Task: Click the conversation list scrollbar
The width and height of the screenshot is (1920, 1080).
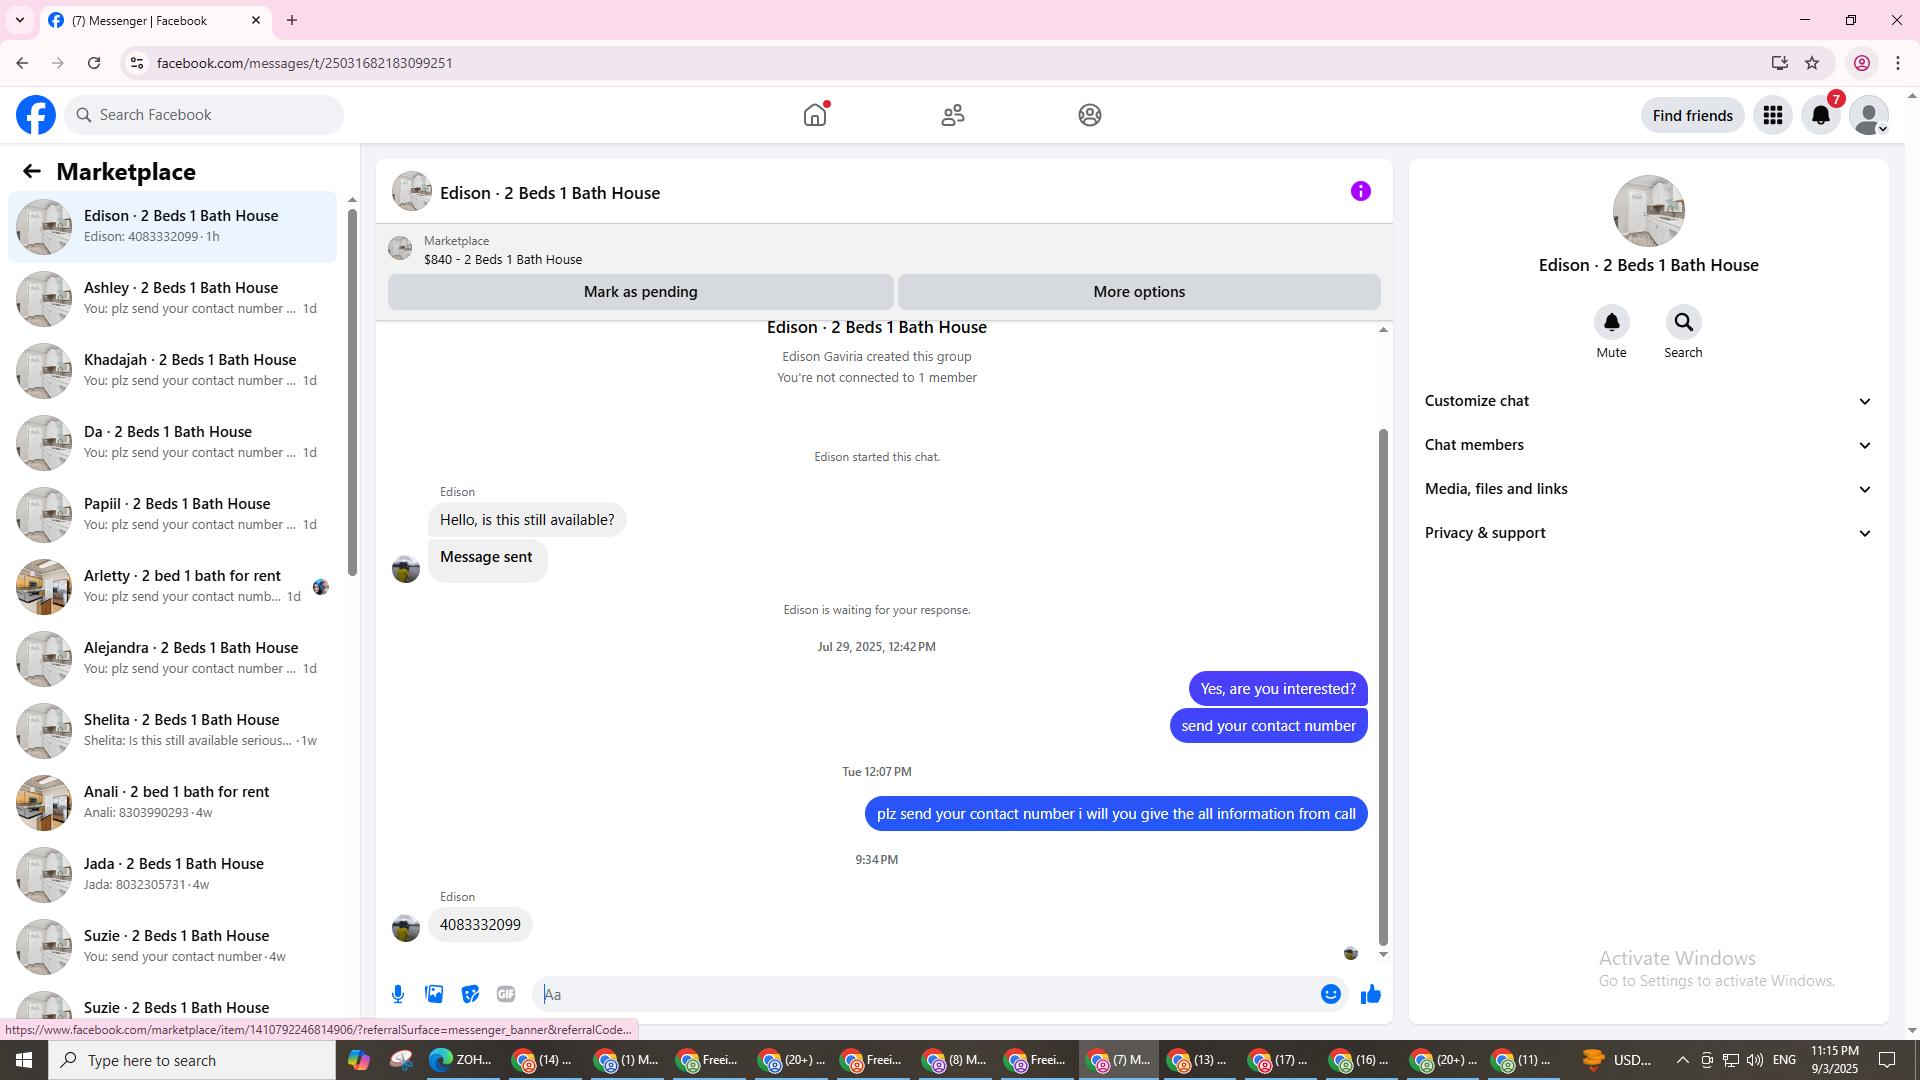Action: pos(352,390)
